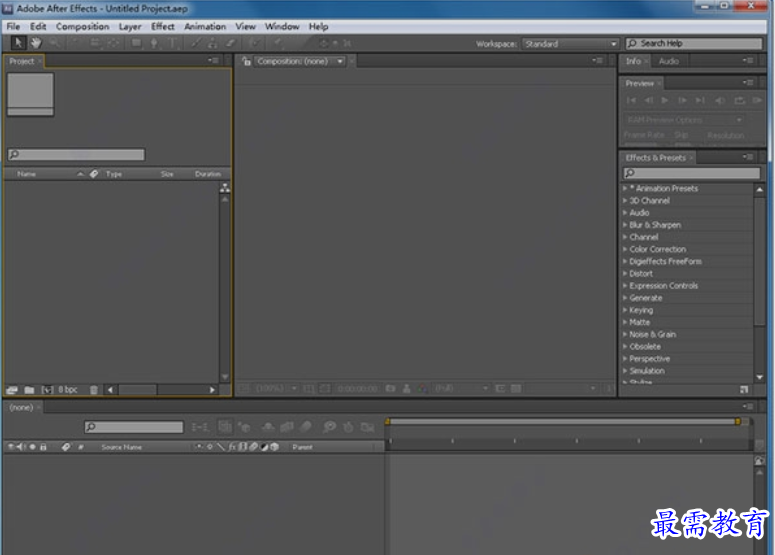This screenshot has height=555, width=775.
Task: Click the Search Help field
Action: point(693,43)
